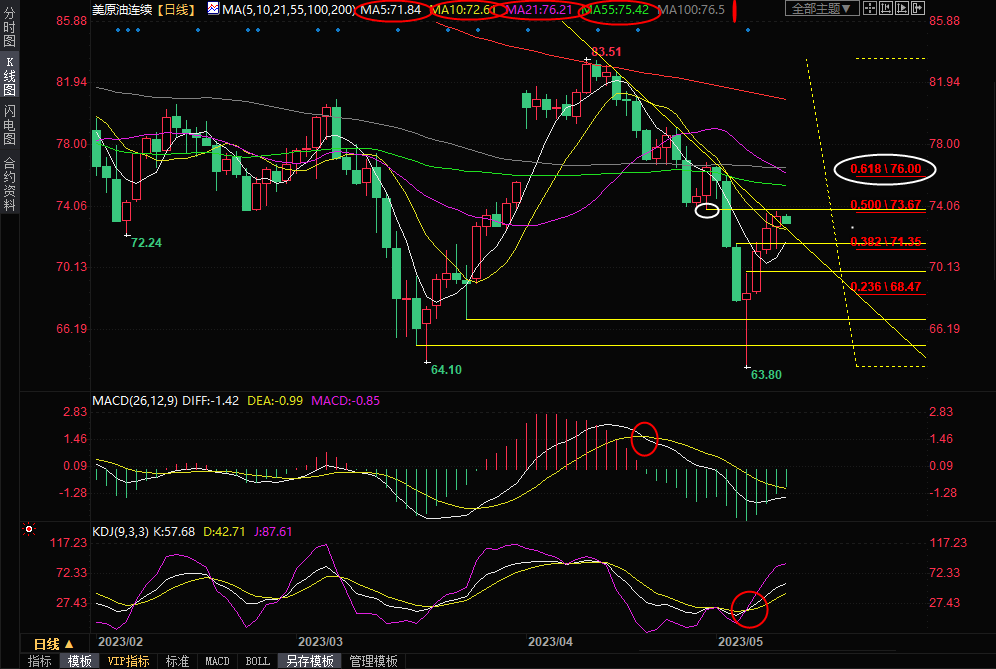Click the 83.51 high price label
The image size is (996, 669).
(x=606, y=51)
